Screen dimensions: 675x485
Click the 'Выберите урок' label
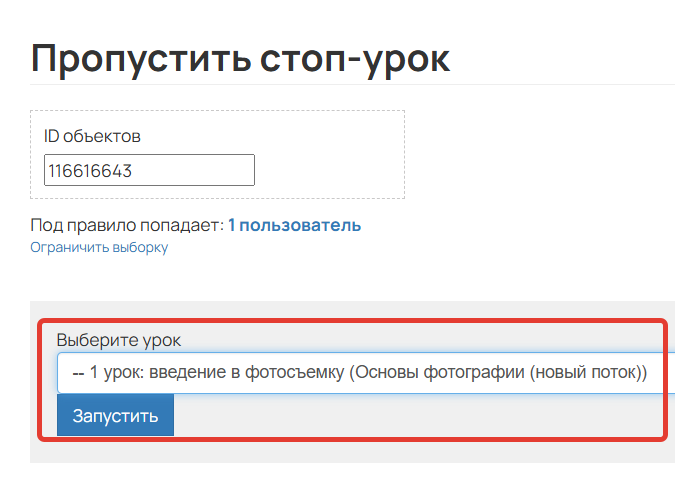pos(119,340)
